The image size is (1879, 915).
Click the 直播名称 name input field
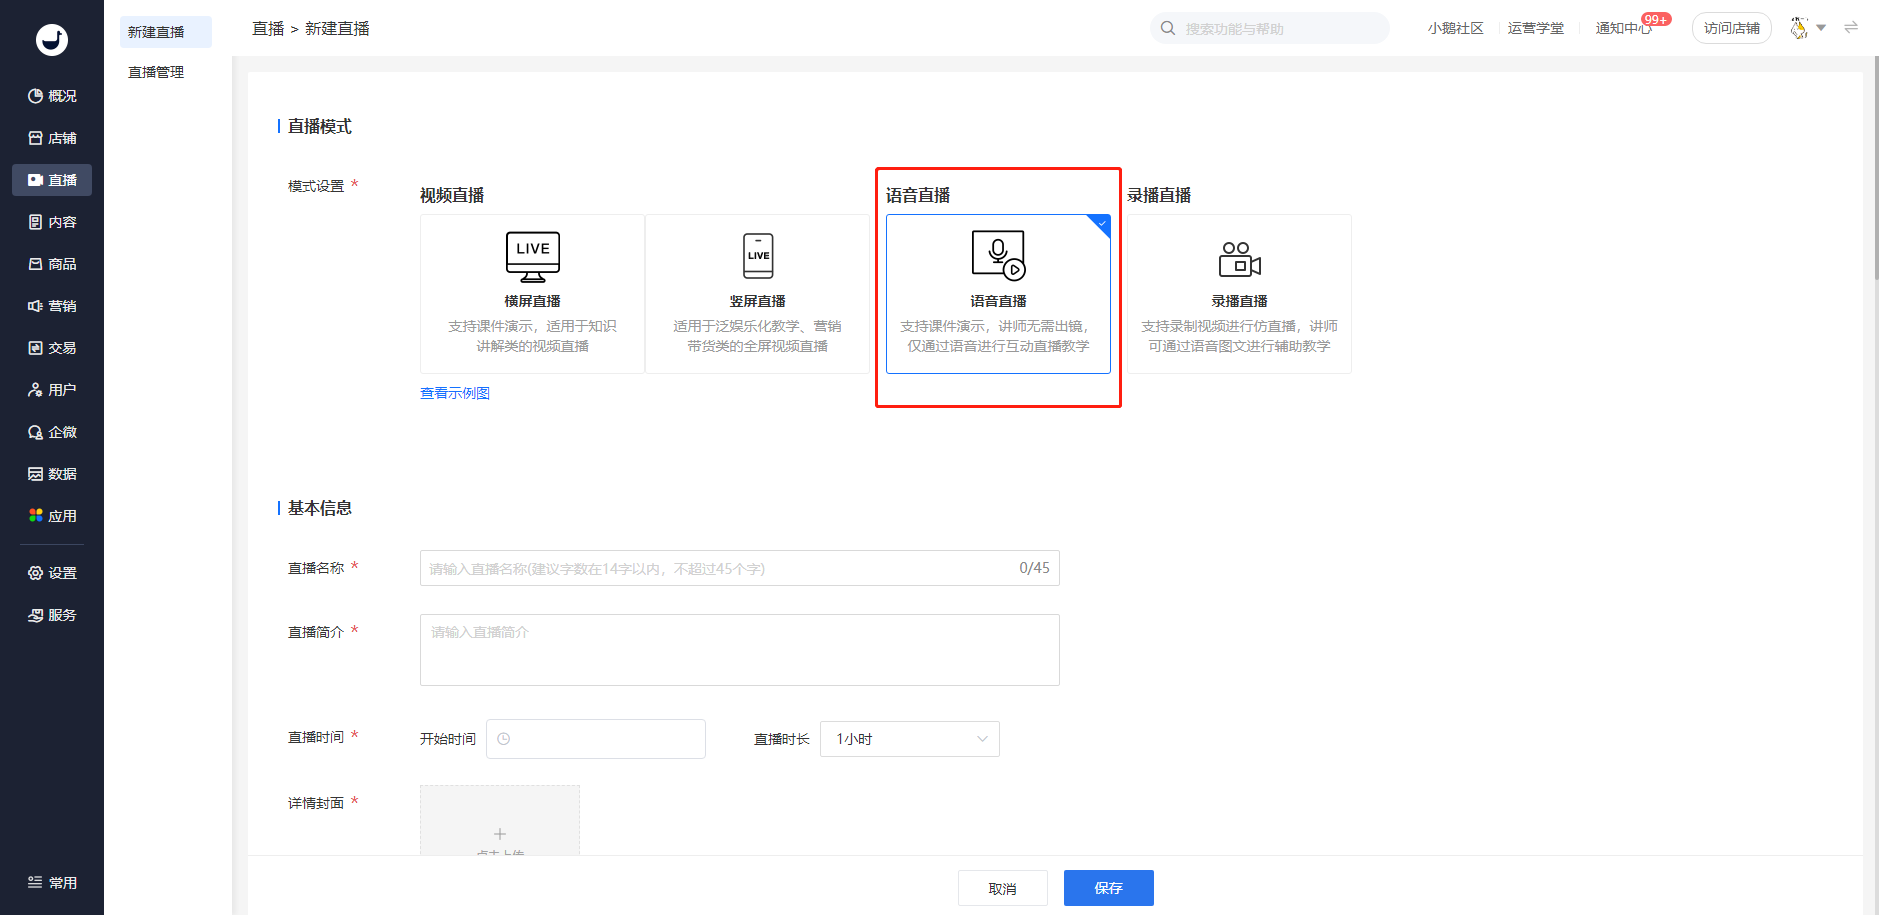coord(740,568)
